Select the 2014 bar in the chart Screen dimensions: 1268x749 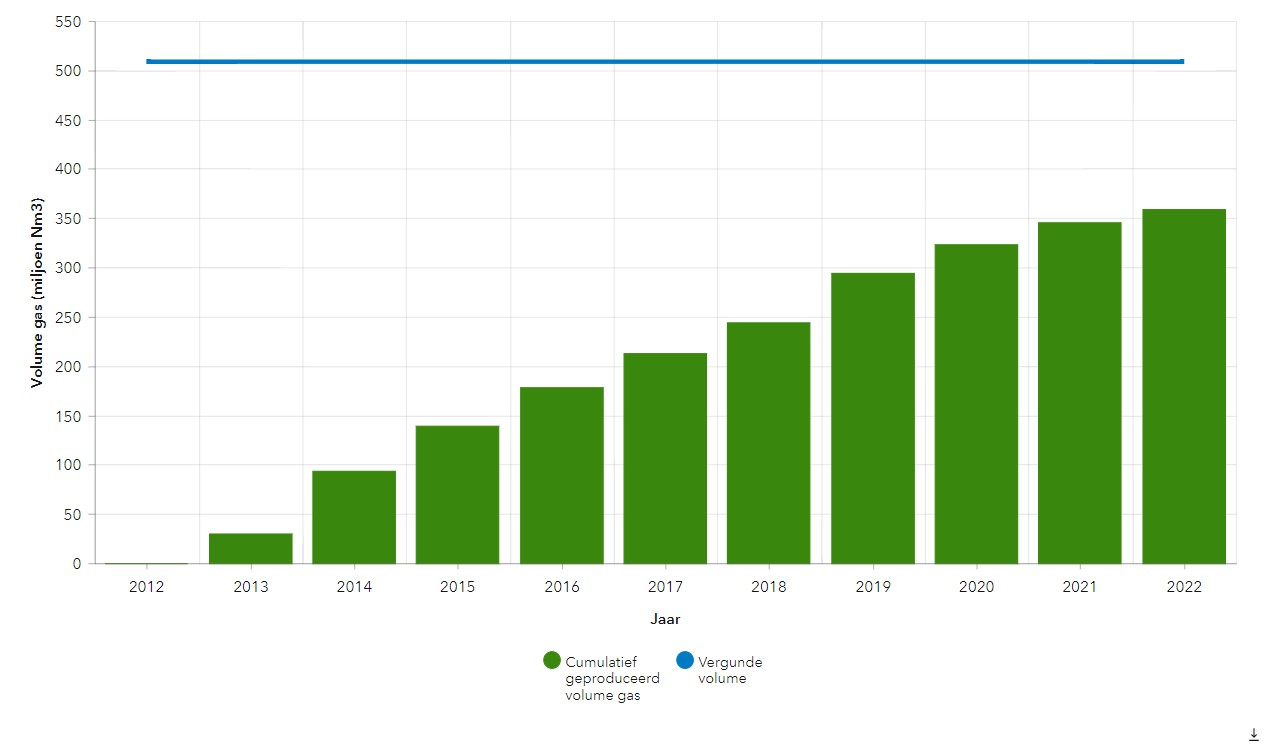(x=354, y=517)
